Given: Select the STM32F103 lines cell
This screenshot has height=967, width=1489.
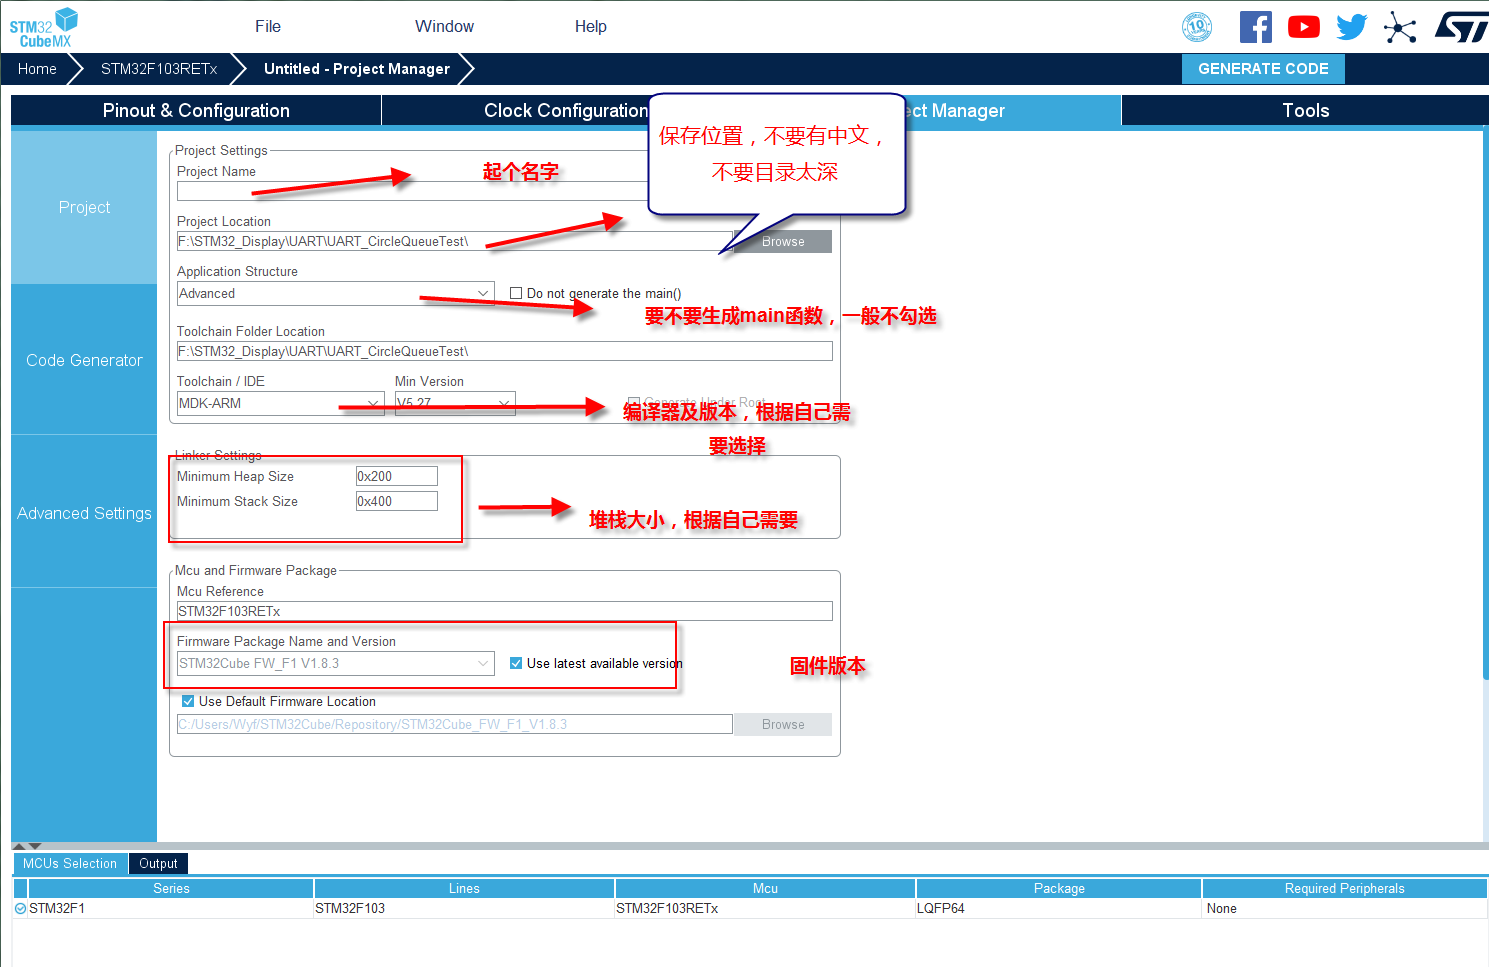Looking at the screenshot, I should [x=464, y=909].
